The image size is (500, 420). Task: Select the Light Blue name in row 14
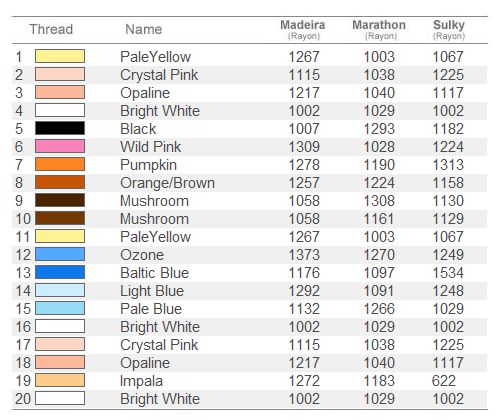tap(152, 291)
